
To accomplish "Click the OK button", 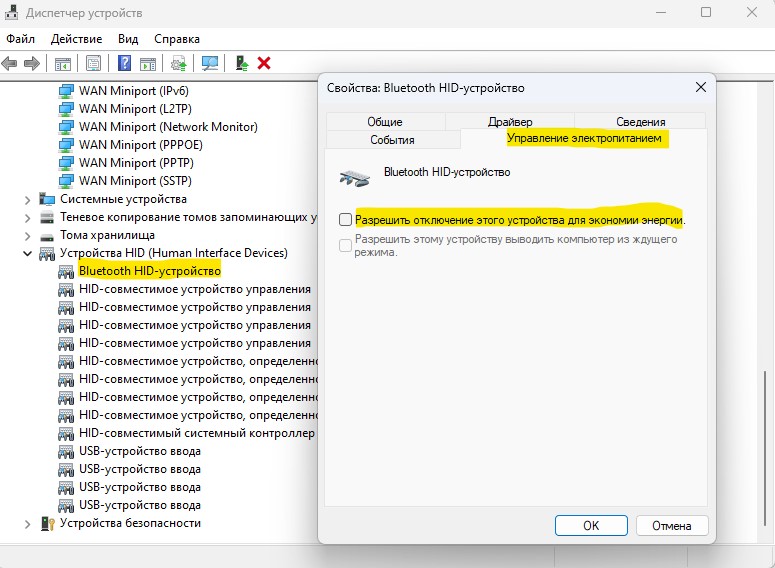I will point(591,525).
